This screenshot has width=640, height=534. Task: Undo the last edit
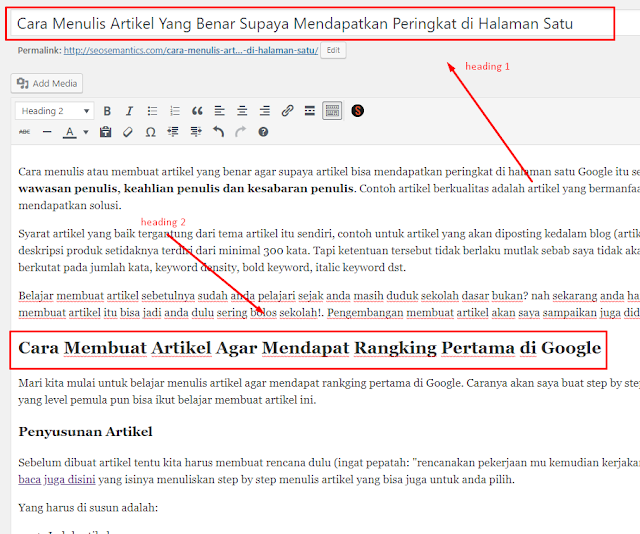[218, 132]
